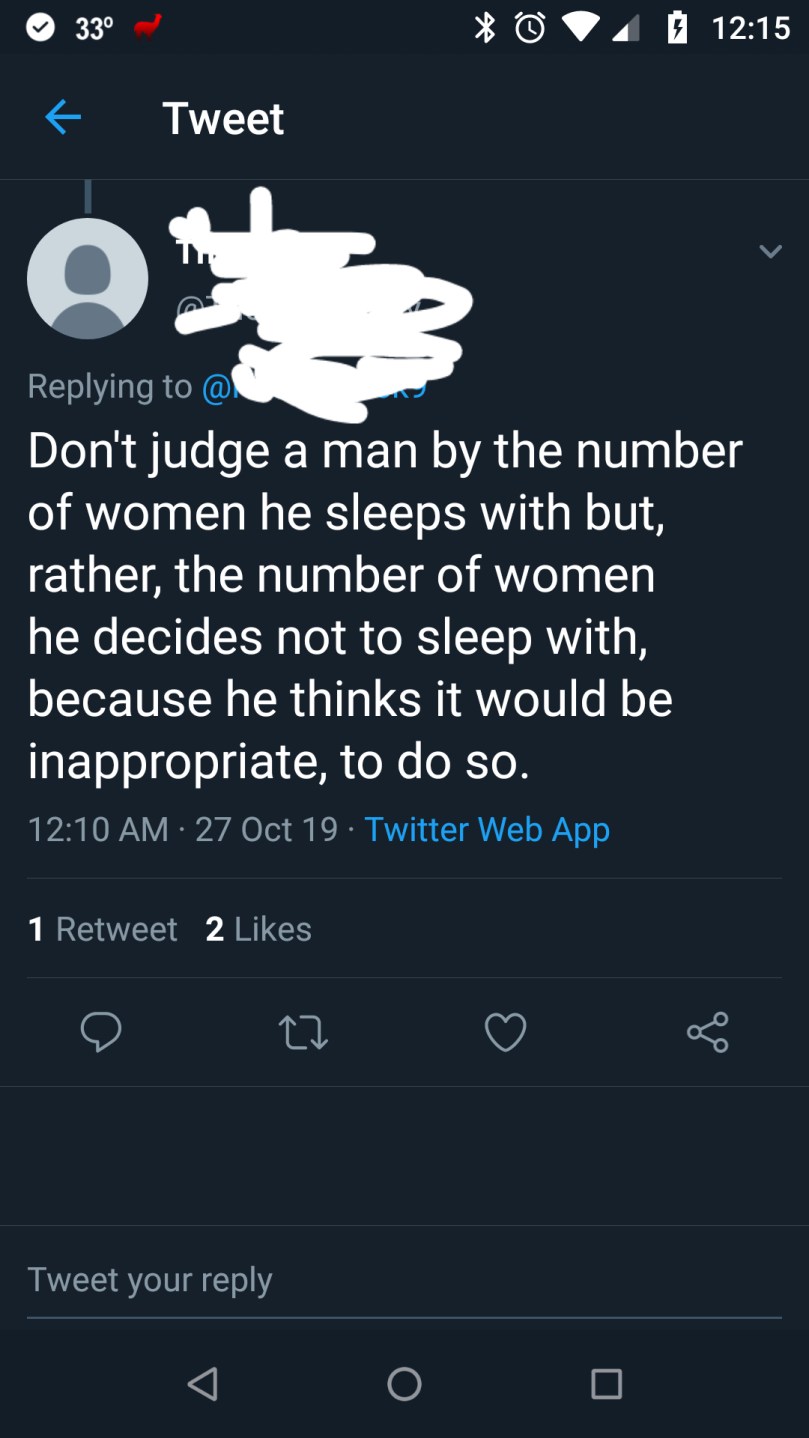Tap the Bluetooth status icon
The image size is (809, 1438).
[x=485, y=28]
